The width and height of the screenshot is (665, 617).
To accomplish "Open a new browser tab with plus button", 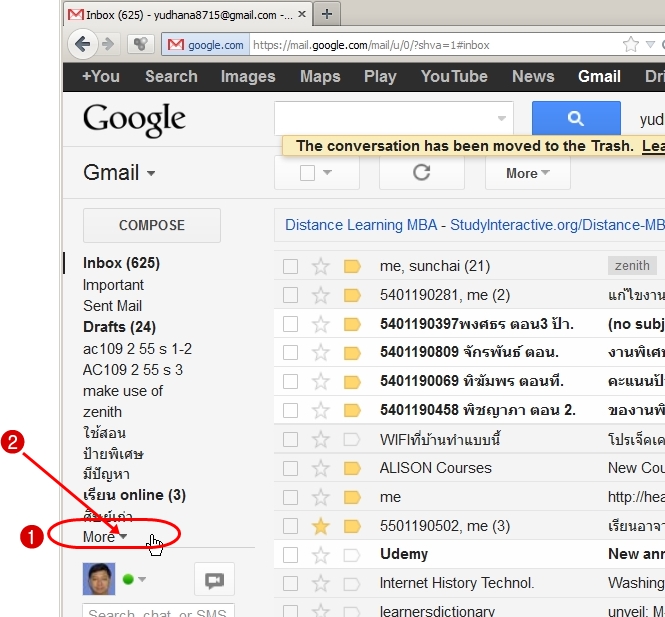I will [x=327, y=14].
